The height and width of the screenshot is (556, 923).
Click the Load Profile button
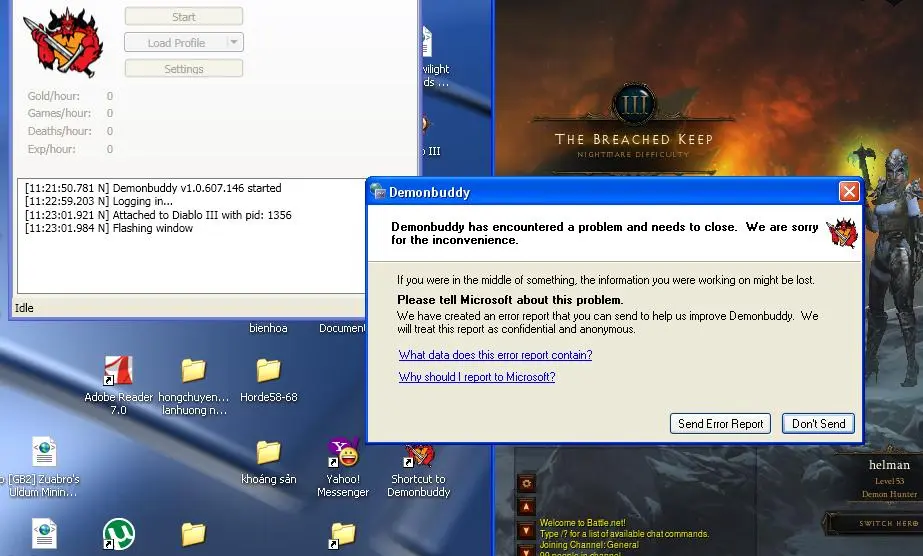click(175, 43)
